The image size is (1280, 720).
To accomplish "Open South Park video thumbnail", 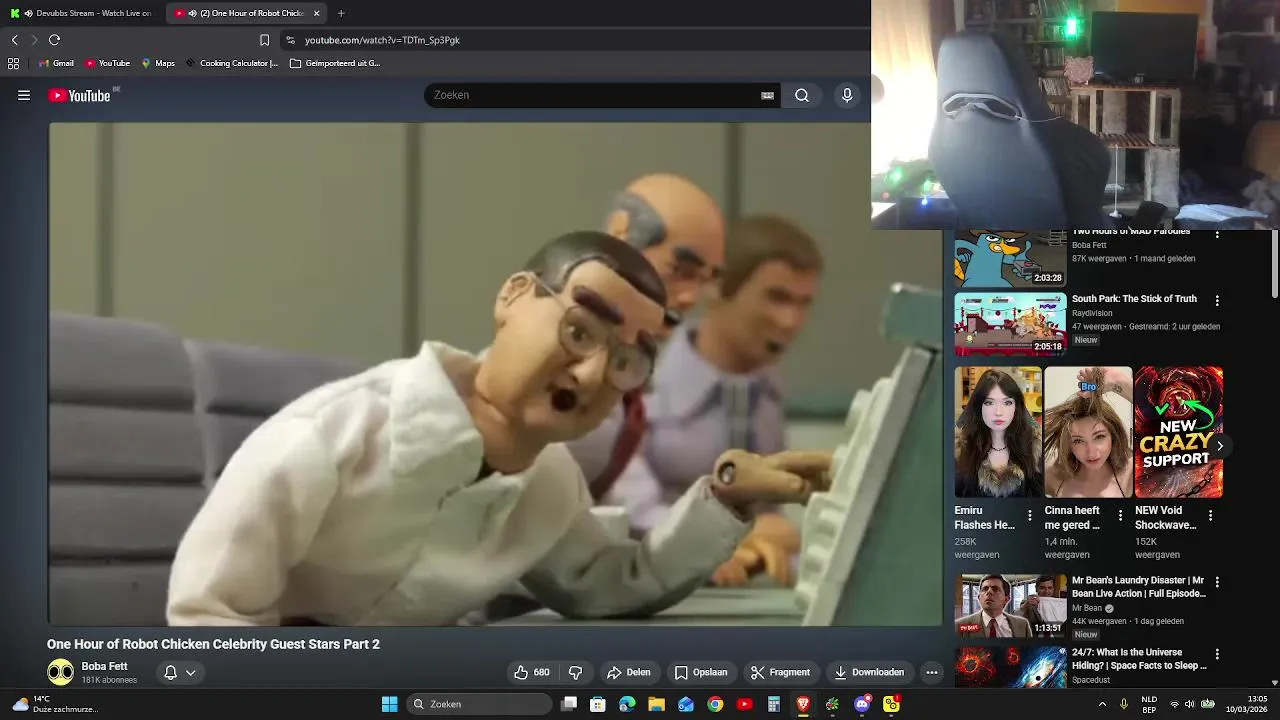I will (x=1010, y=324).
